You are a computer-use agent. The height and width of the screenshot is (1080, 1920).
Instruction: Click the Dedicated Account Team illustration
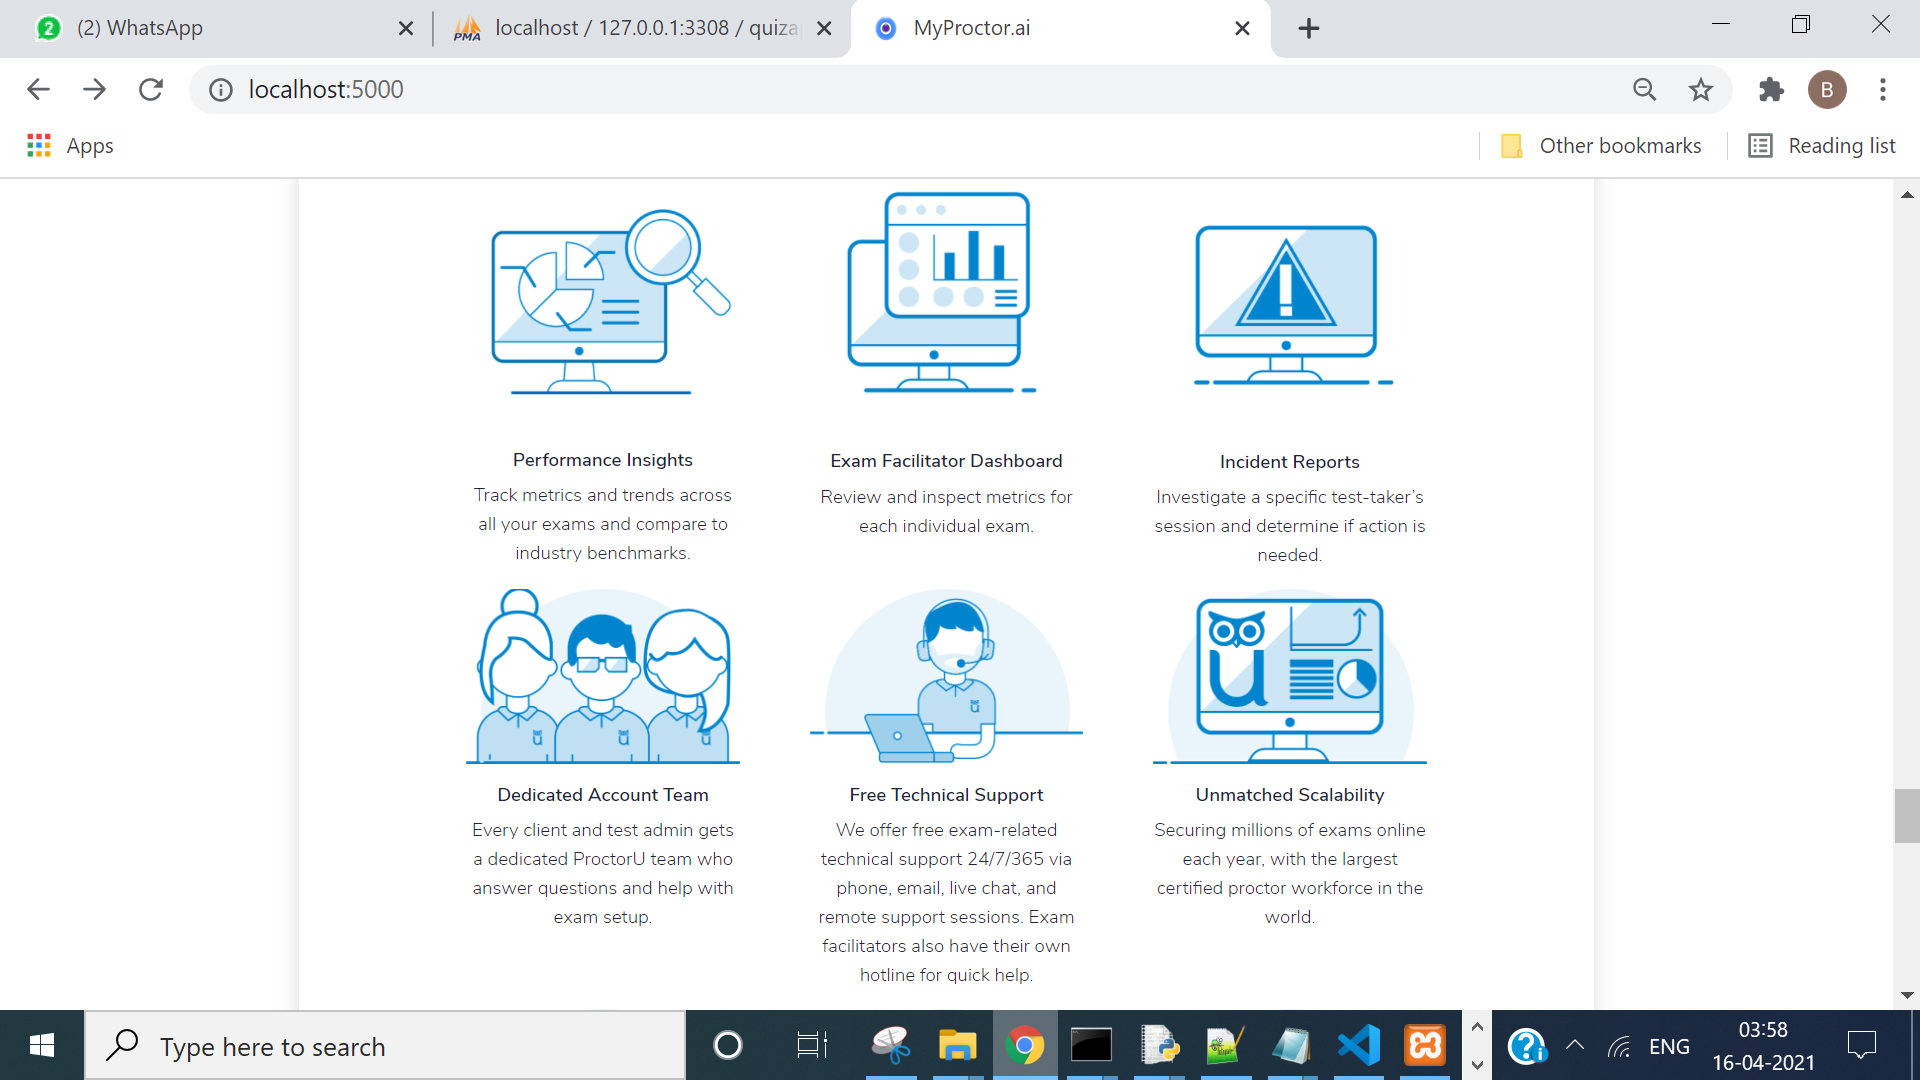tap(603, 677)
